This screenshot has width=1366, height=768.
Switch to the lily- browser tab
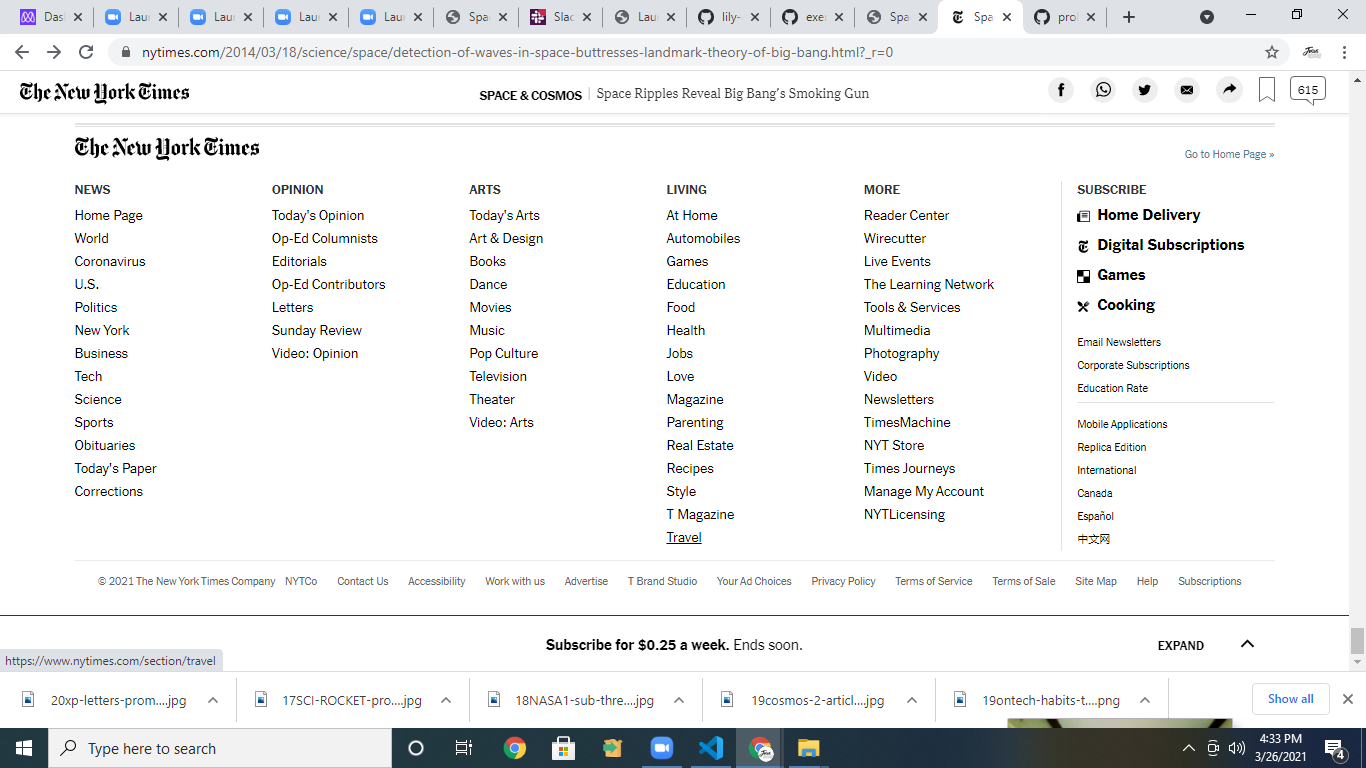coord(729,16)
